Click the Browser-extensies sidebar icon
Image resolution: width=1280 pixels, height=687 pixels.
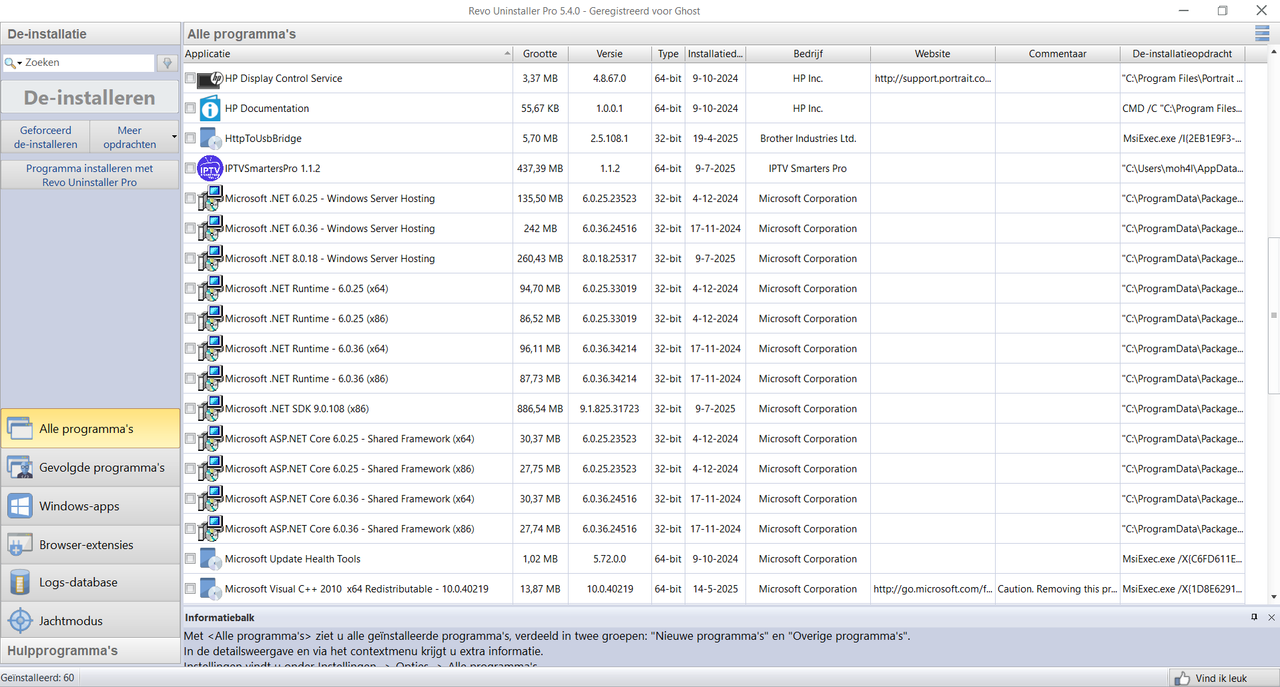(x=20, y=545)
